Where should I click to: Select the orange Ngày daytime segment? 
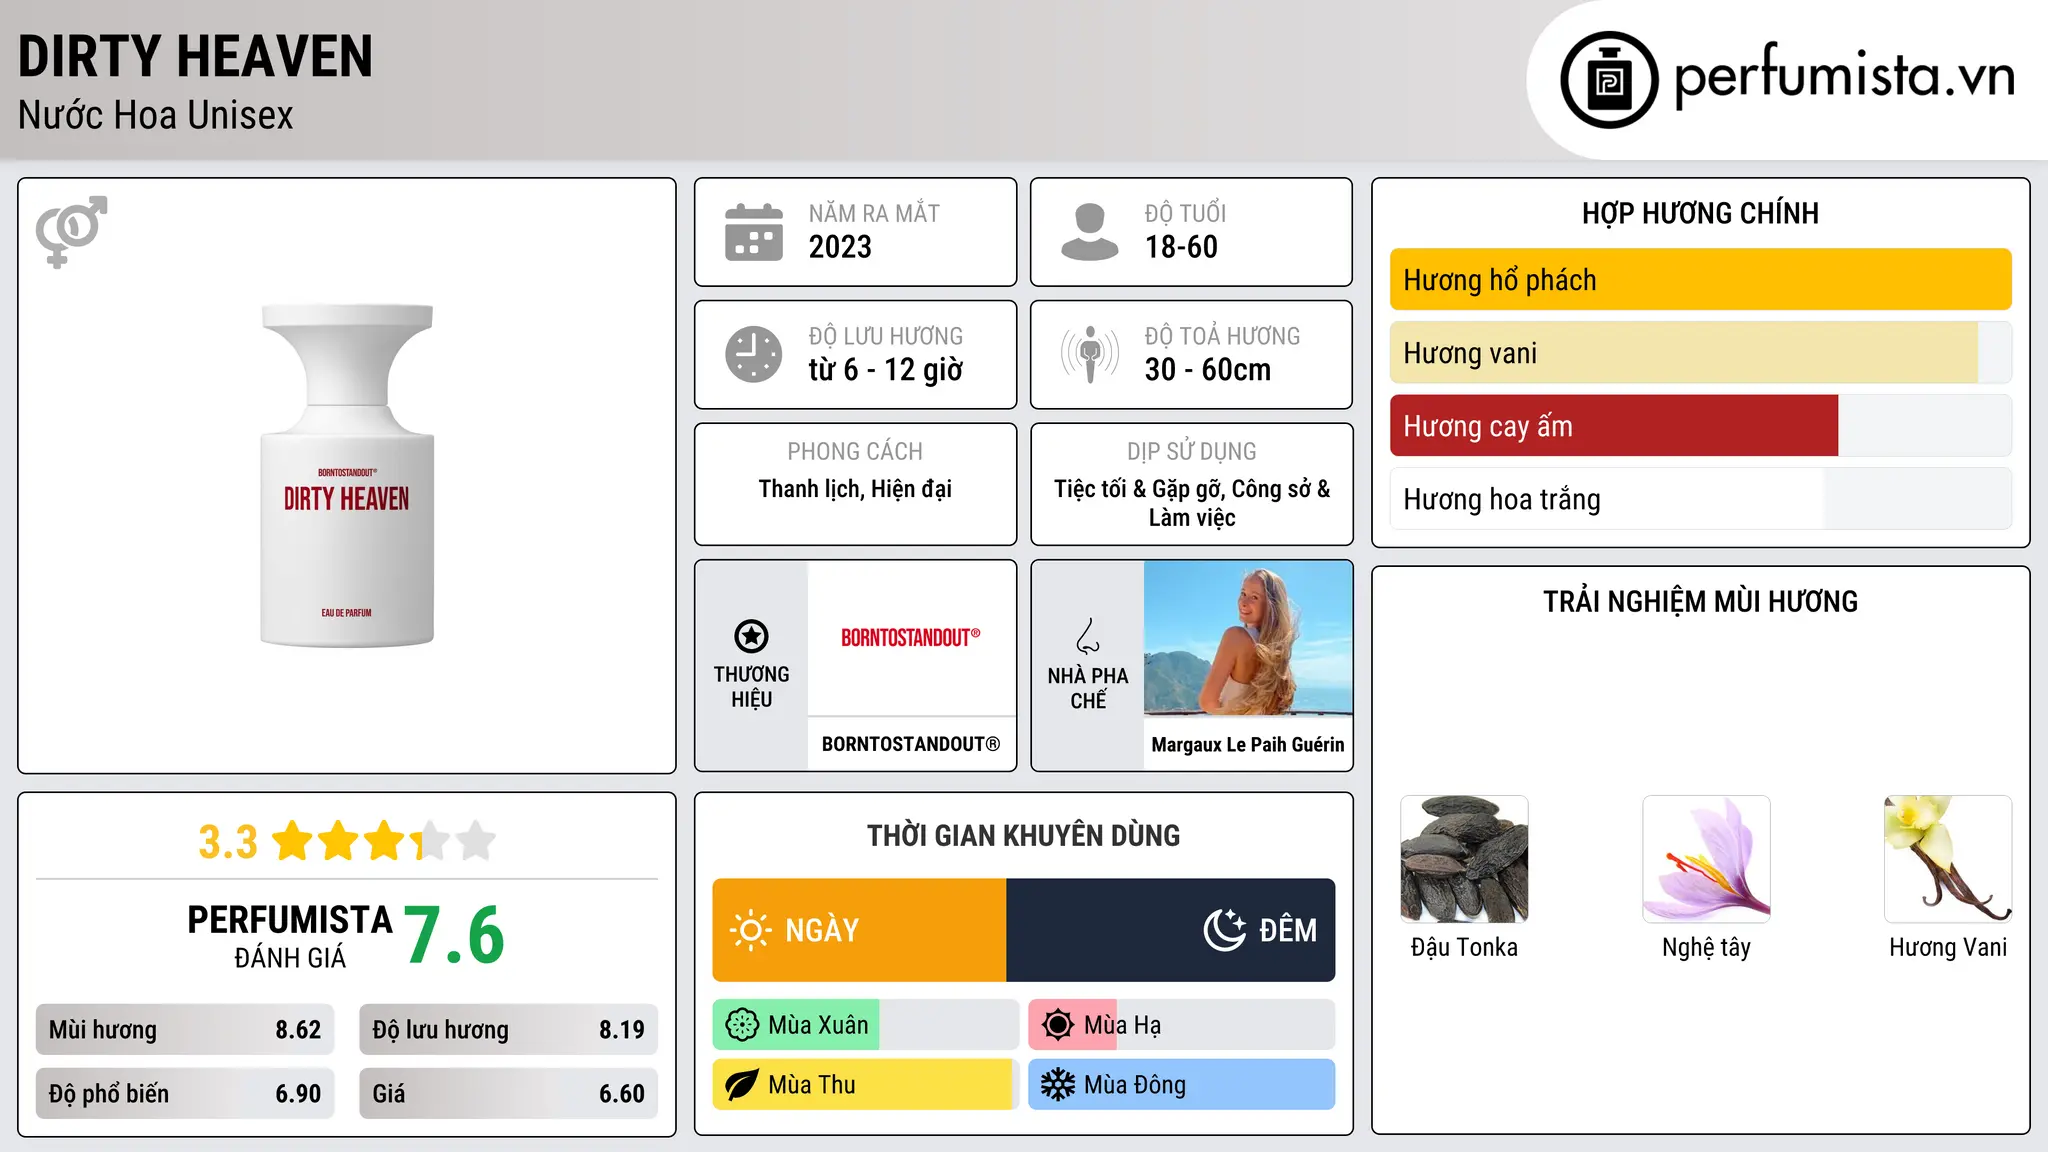point(859,930)
